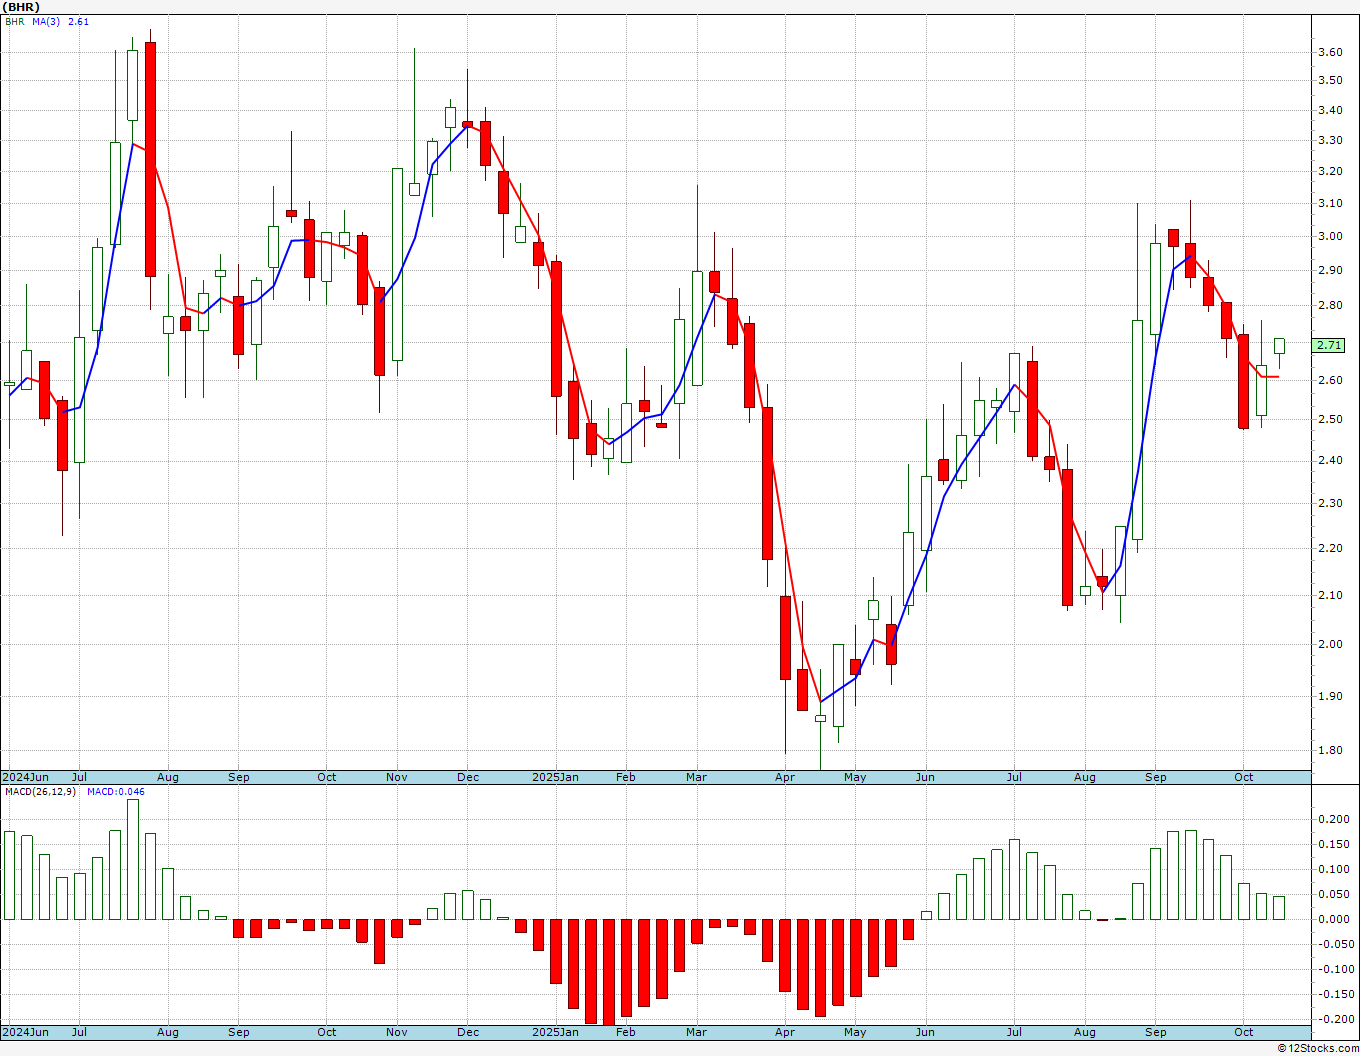
Task: Select the 0.150 MACD axis label
Action: 1333,844
